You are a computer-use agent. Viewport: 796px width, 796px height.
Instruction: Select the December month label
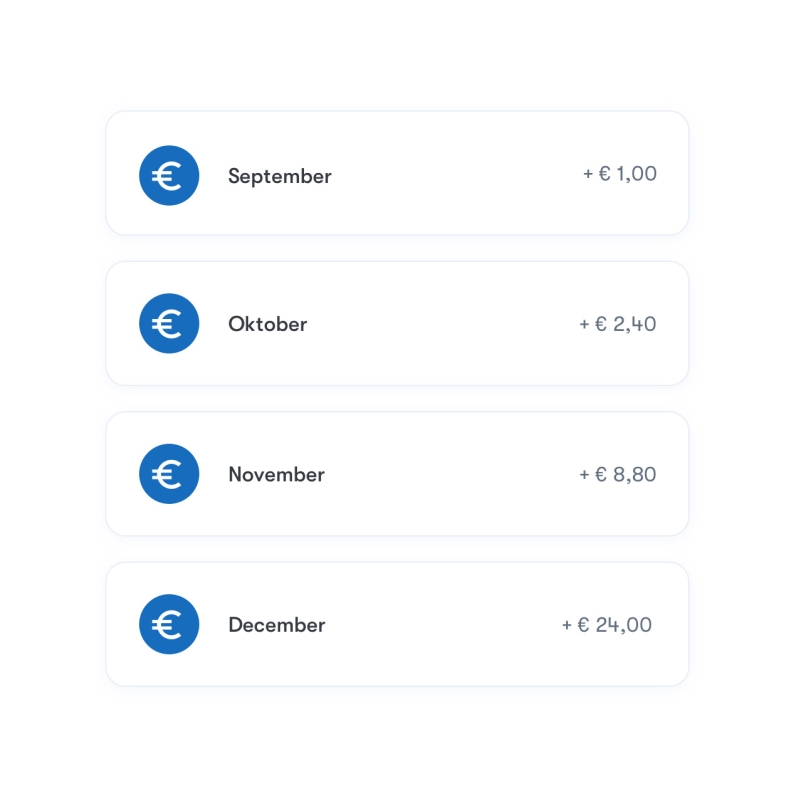[x=277, y=624]
